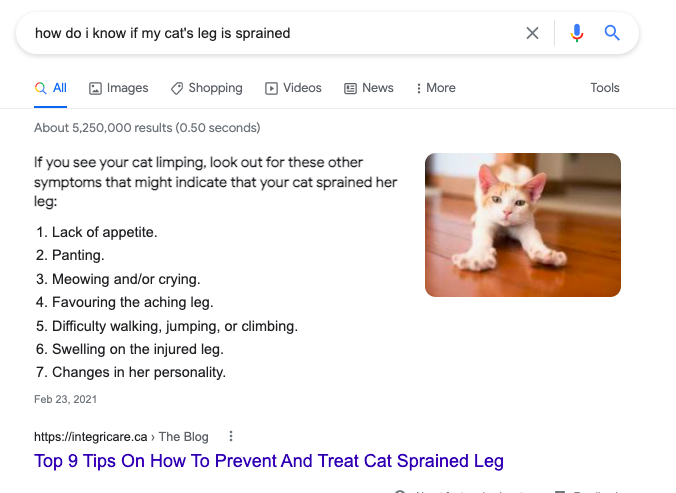Click the tag icon of the Shopping tab
Screen dimensions: 676x493
(x=177, y=88)
